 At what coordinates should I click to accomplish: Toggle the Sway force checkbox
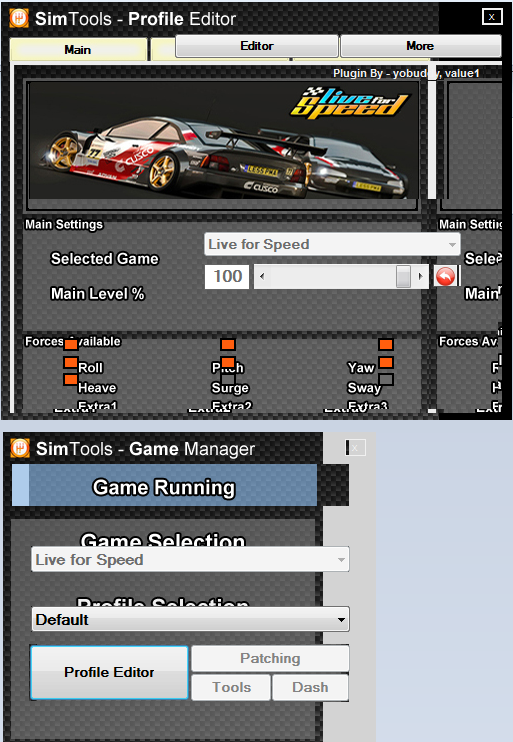click(386, 379)
